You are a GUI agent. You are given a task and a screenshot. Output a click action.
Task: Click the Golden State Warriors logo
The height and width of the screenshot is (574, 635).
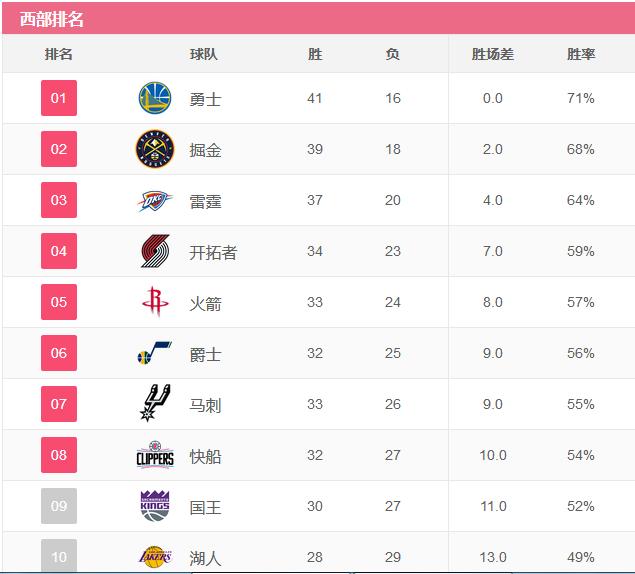click(x=155, y=98)
